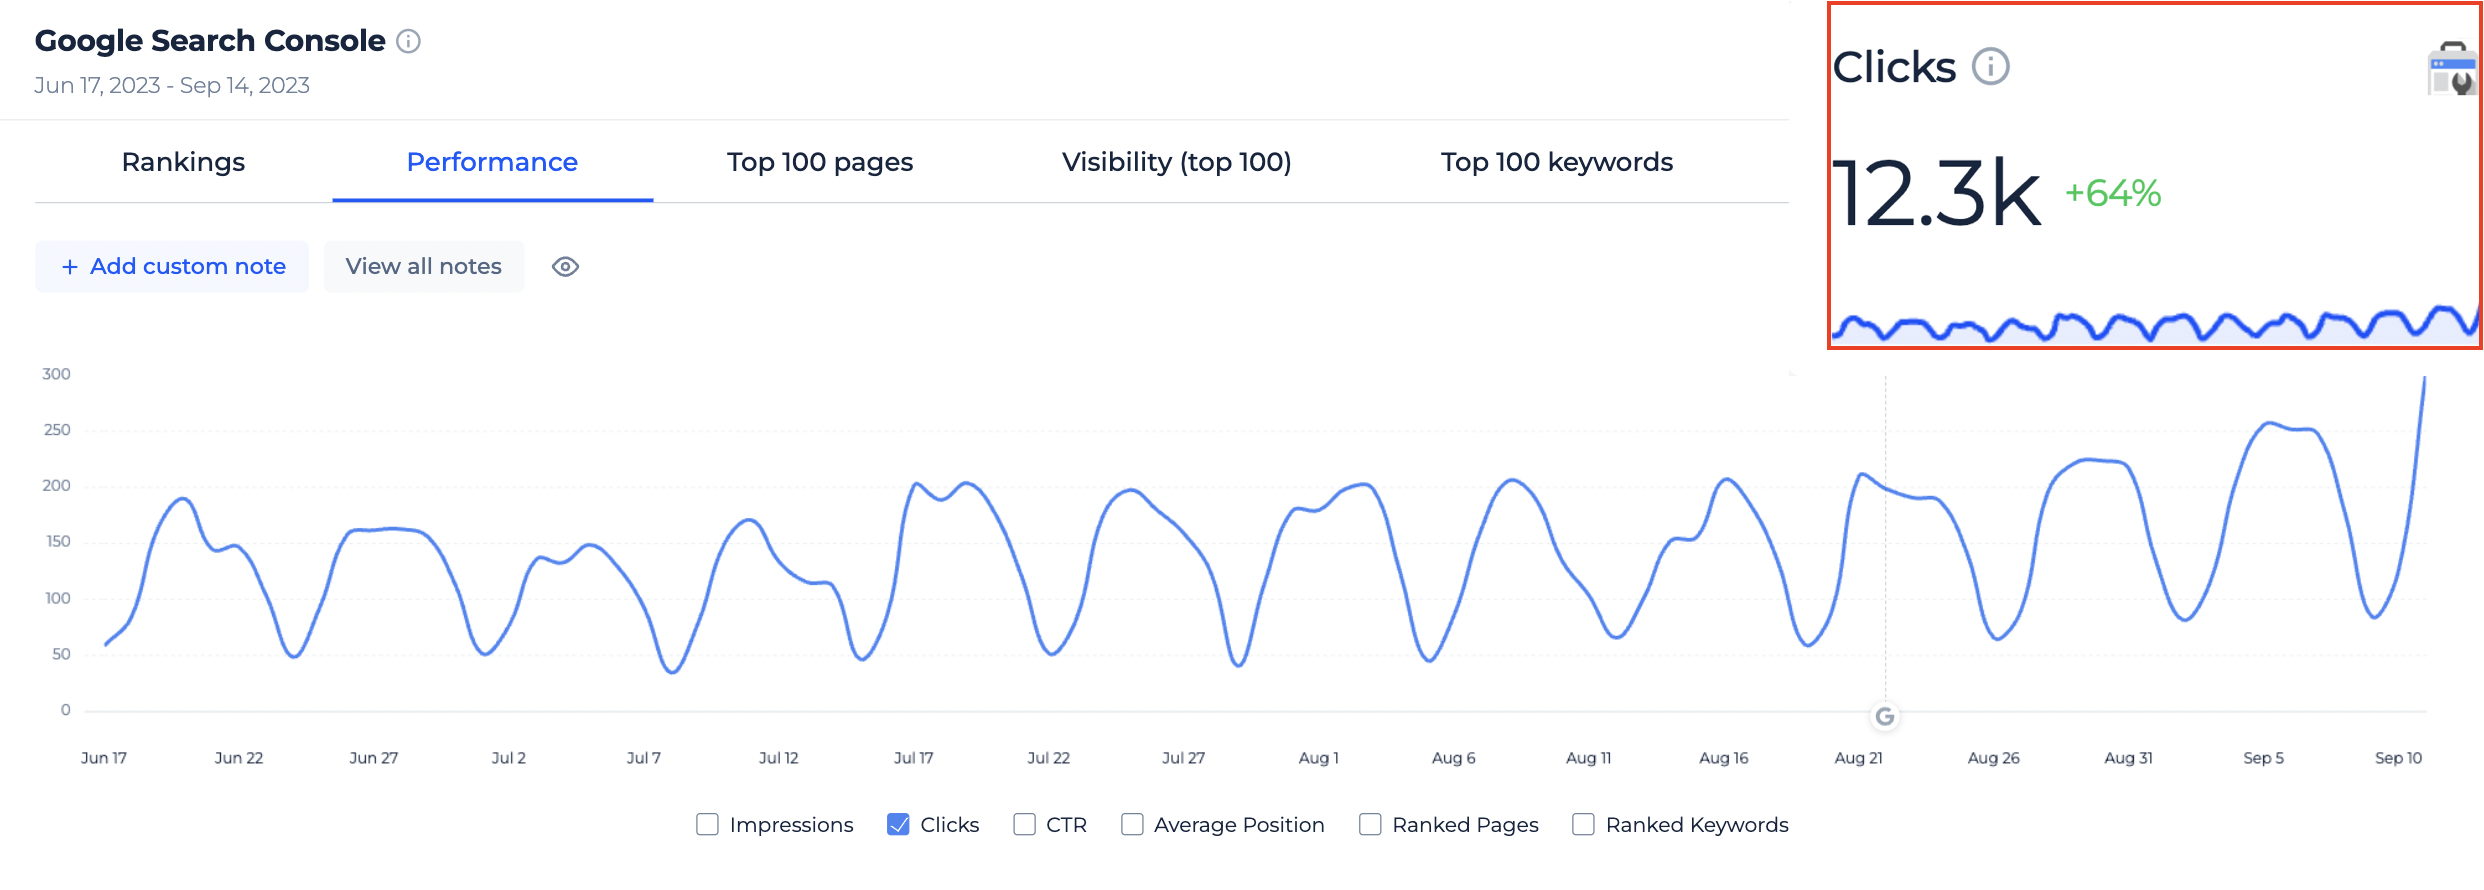This screenshot has height=890, width=2484.
Task: Click Add custom note button
Action: 172,267
